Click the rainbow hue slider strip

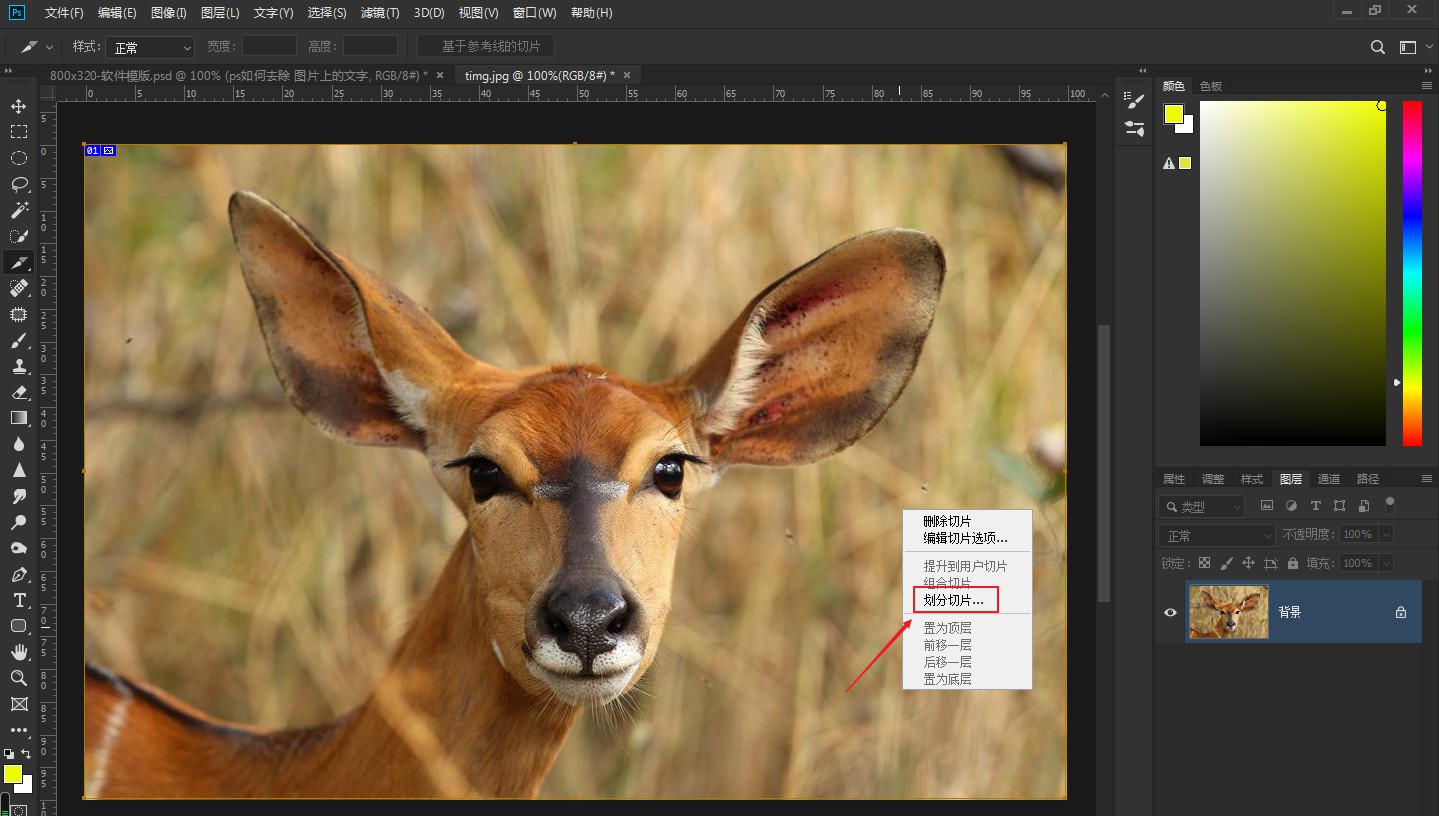click(1411, 272)
